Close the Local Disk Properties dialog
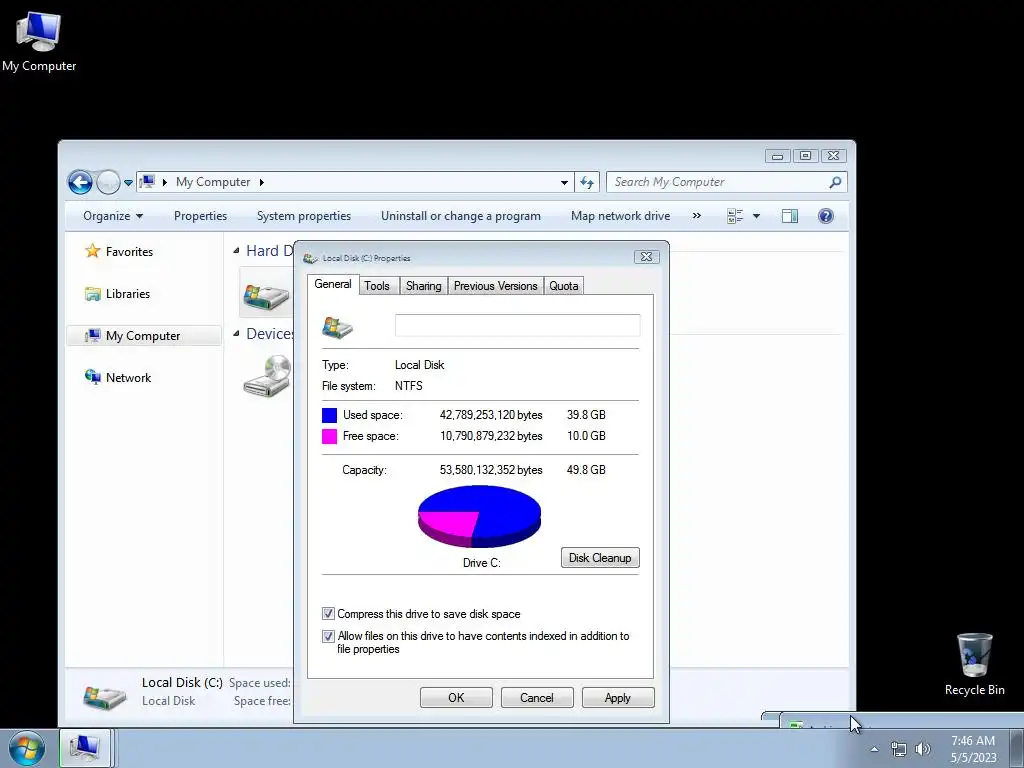Image resolution: width=1024 pixels, height=768 pixels. tap(647, 257)
